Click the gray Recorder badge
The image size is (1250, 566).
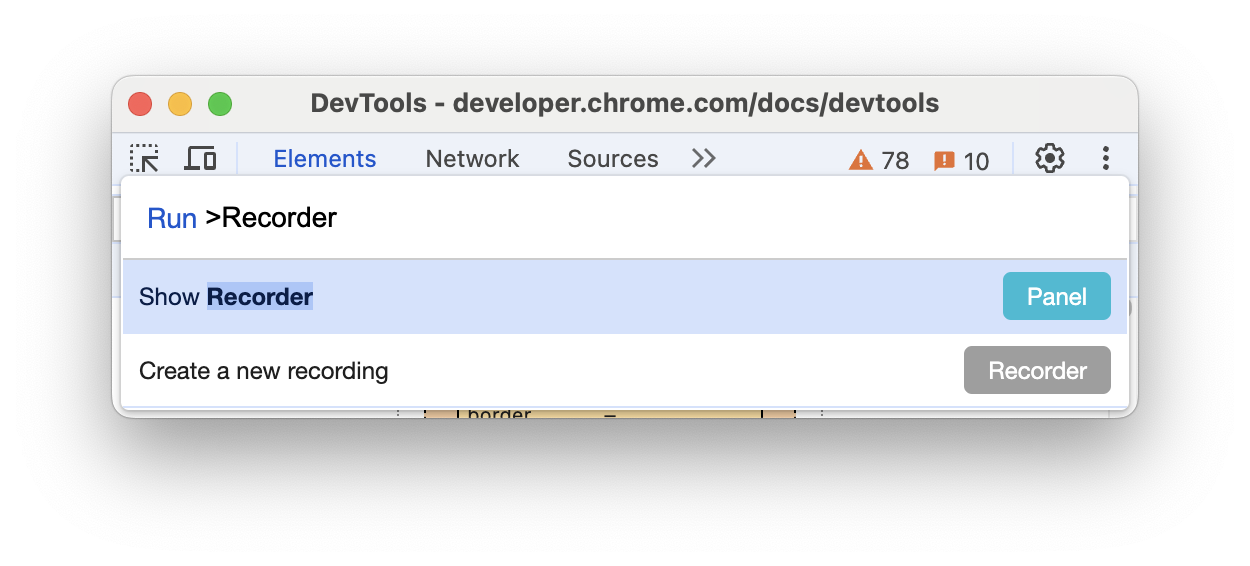pos(1037,371)
